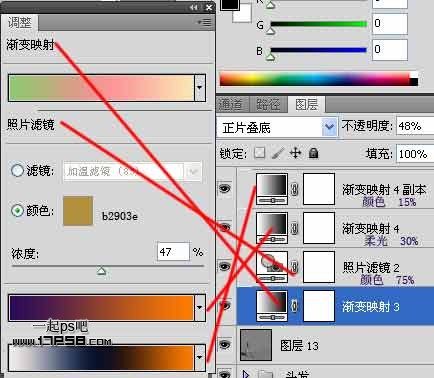Screen dimensions: 434x378
Task: Toggle lock all padlock icon
Action: [313, 153]
